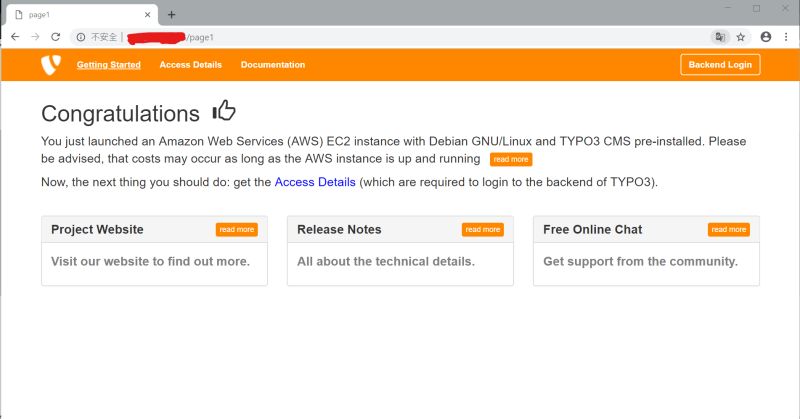Open the Getting Started menu item
The height and width of the screenshot is (419, 800).
[109, 65]
